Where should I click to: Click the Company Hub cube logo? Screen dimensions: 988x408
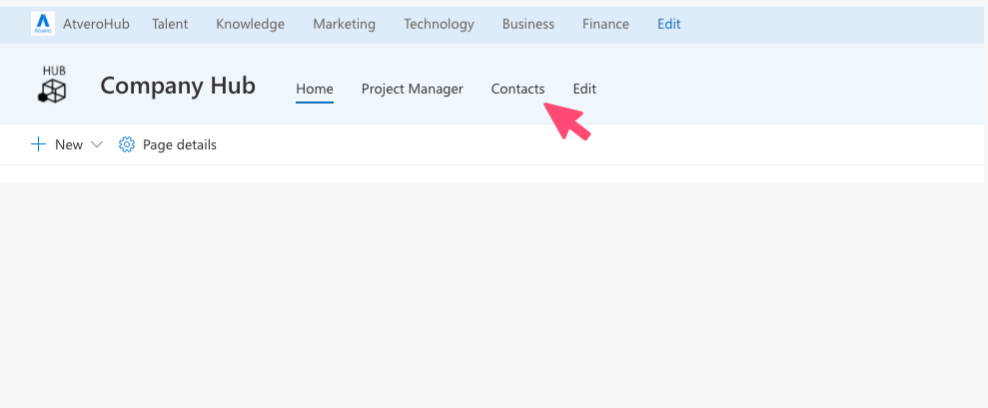pyautogui.click(x=53, y=84)
